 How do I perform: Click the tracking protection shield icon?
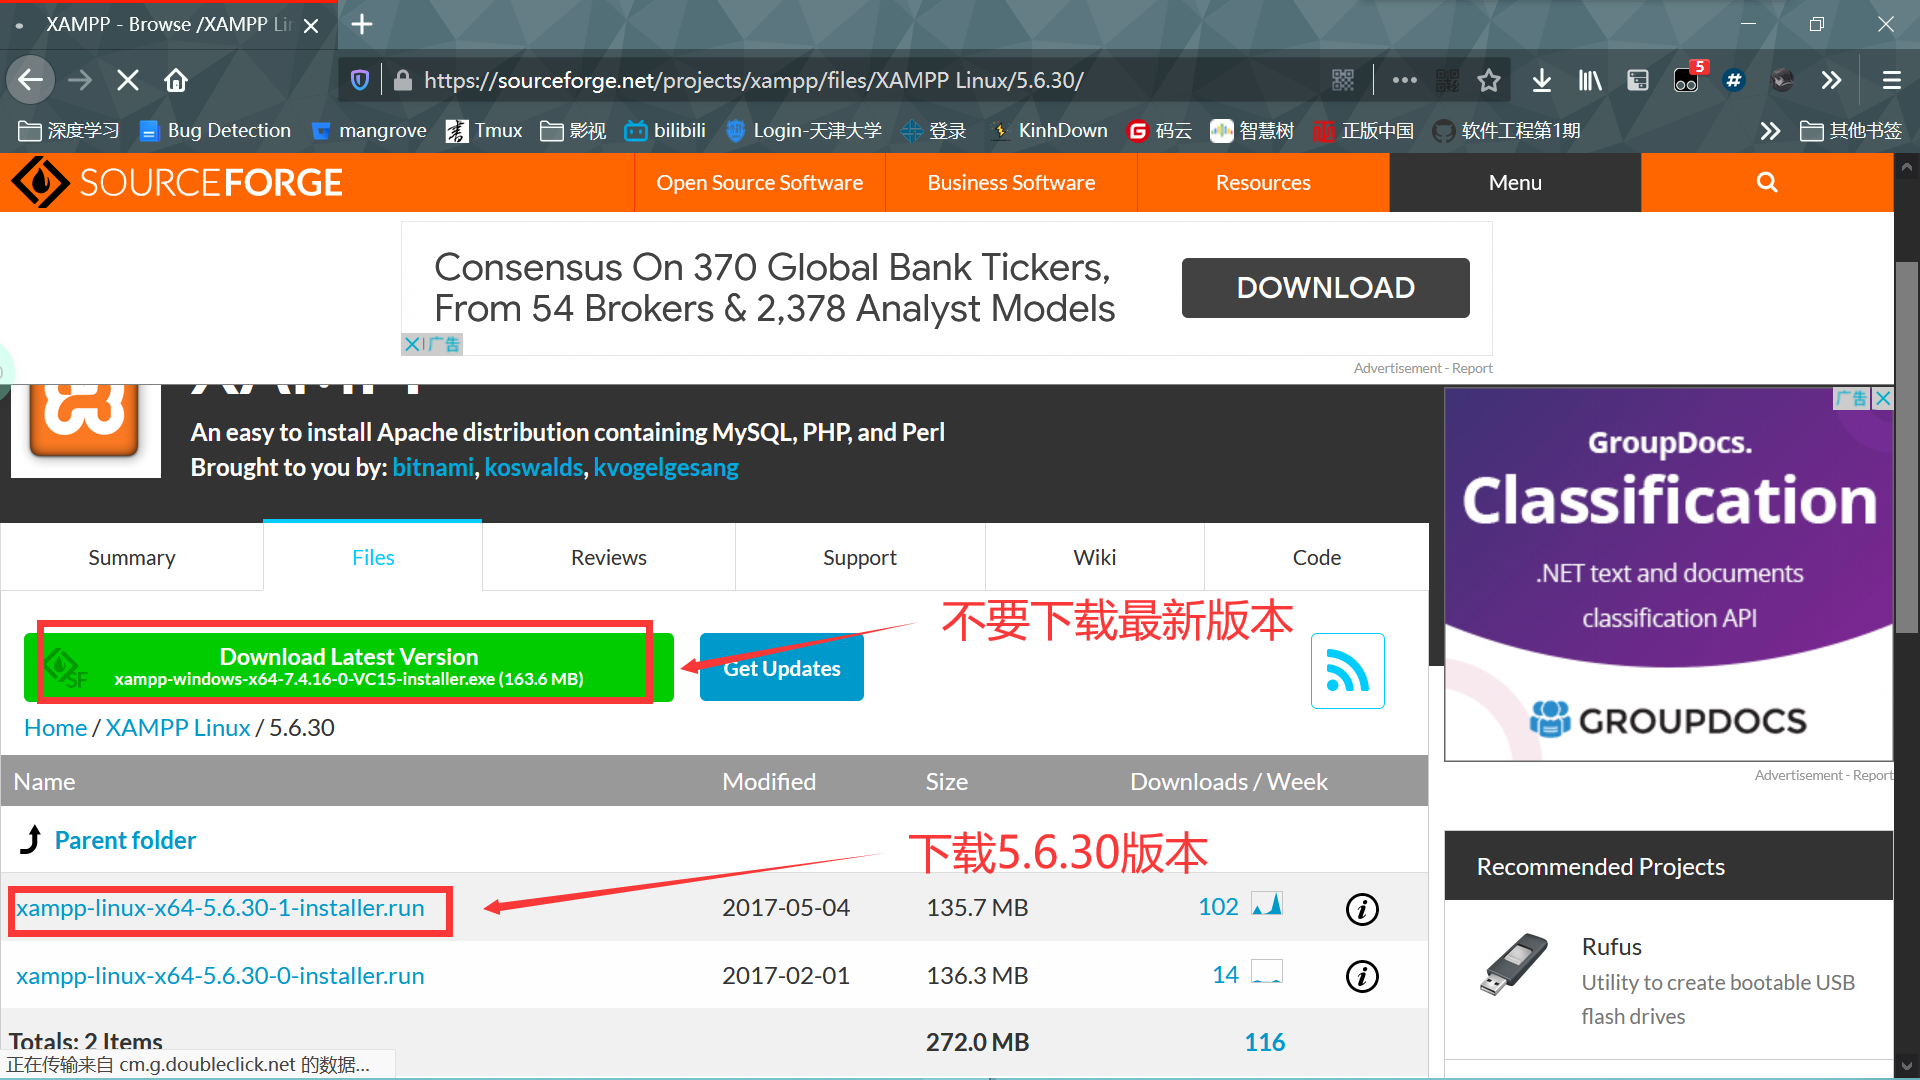tap(360, 80)
